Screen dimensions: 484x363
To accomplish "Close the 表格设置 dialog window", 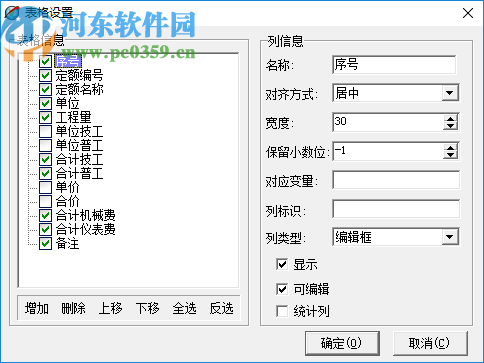I will [x=468, y=13].
